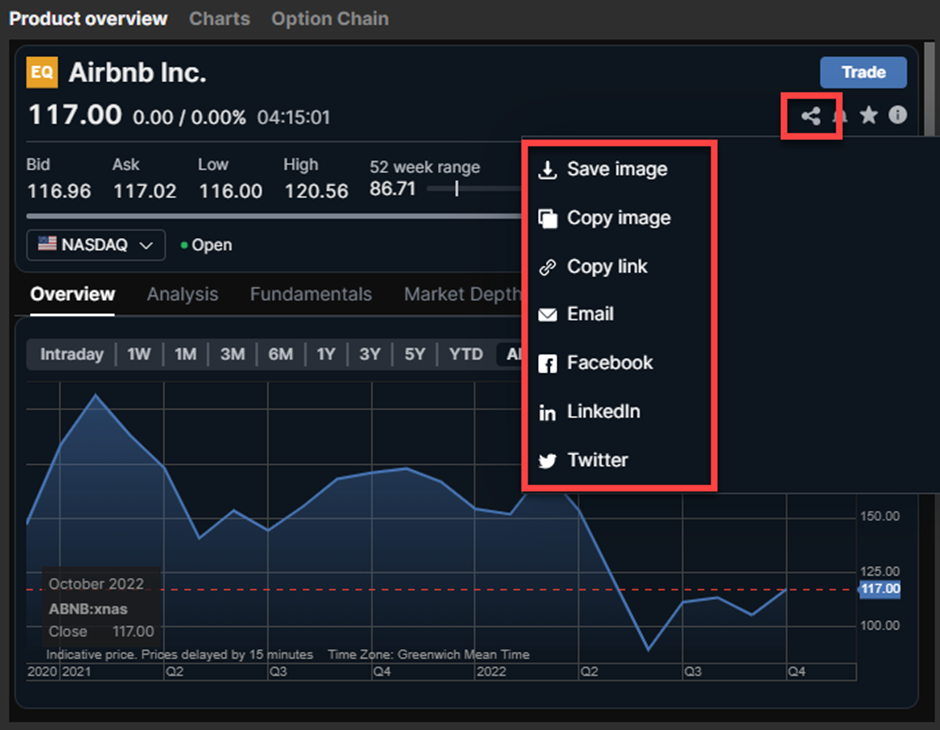Image resolution: width=940 pixels, height=730 pixels.
Task: Click the LinkedIn logo icon
Action: 547,412
